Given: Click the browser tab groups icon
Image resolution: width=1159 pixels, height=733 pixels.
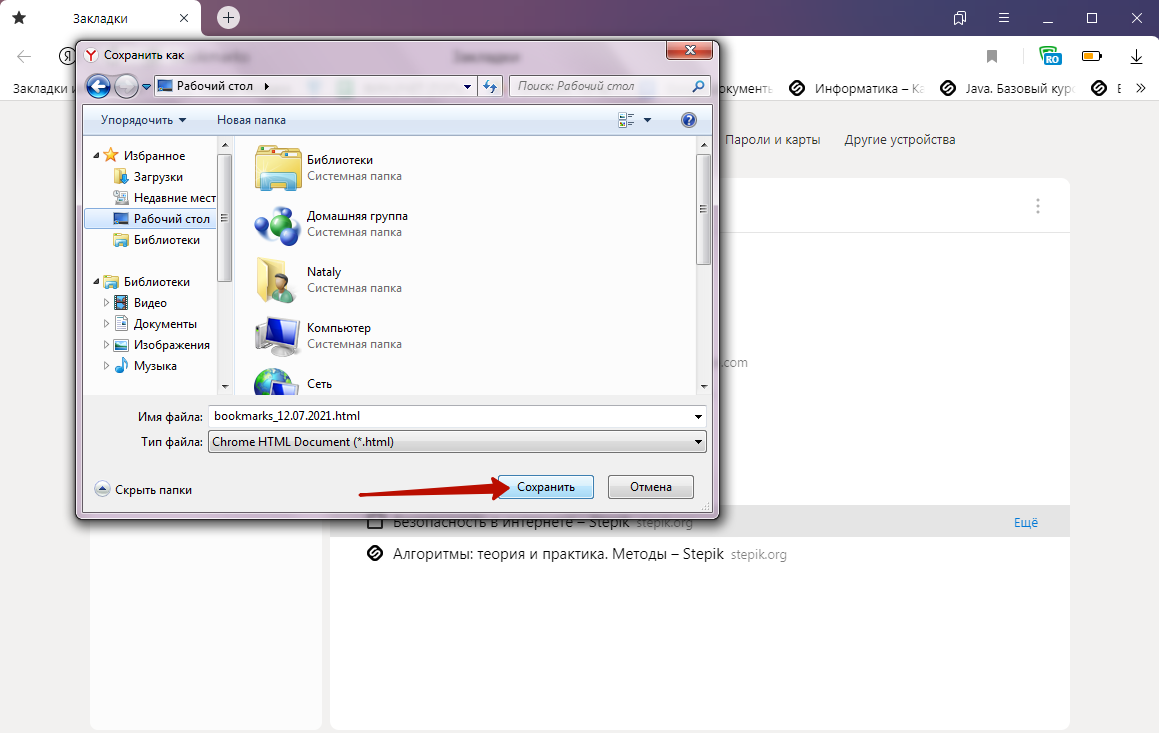Looking at the screenshot, I should tap(959, 18).
